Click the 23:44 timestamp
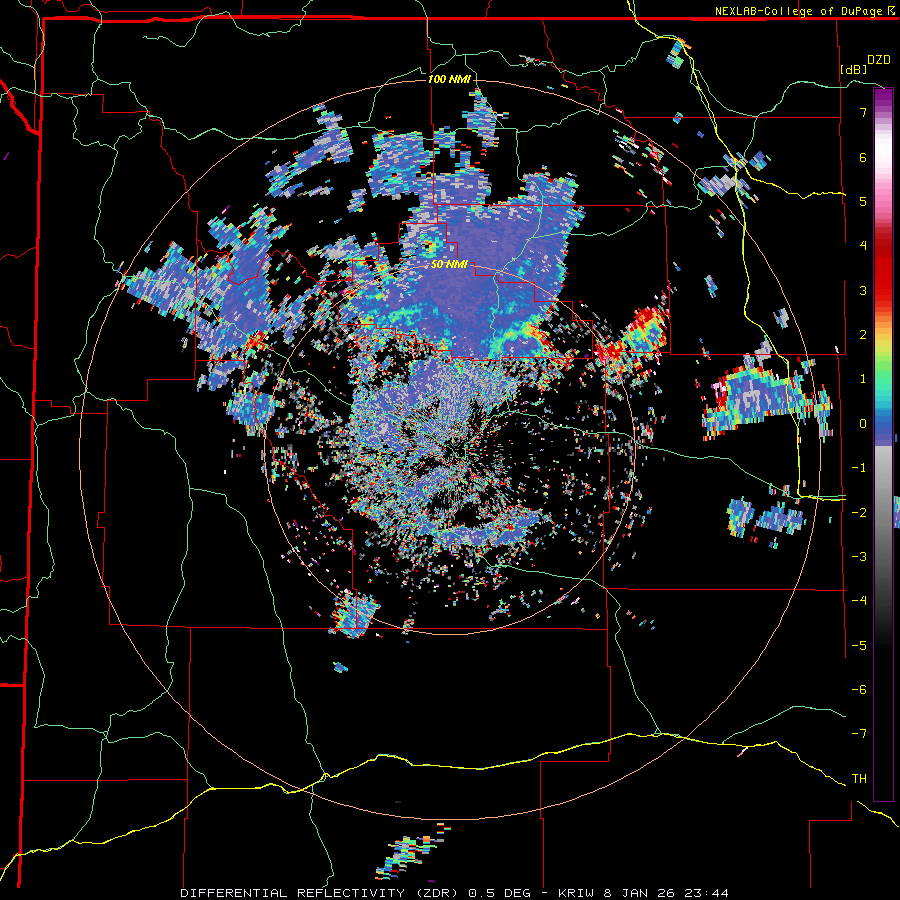This screenshot has height=900, width=900. click(707, 893)
